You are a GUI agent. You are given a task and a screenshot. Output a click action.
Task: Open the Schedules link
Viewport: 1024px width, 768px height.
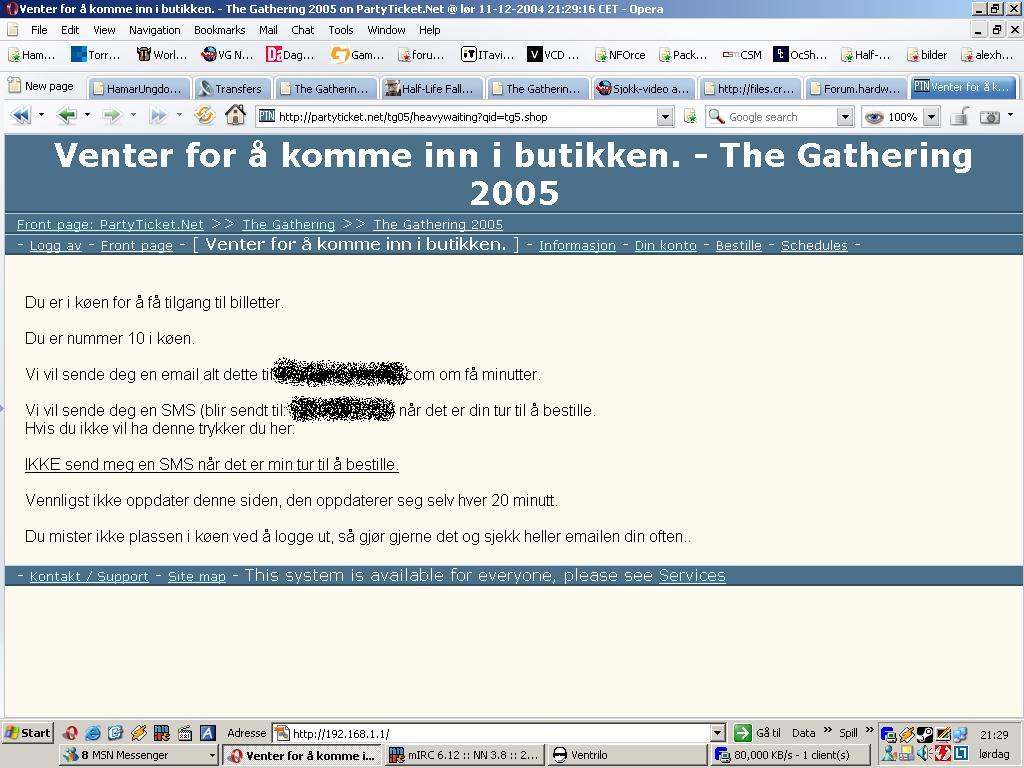pos(814,246)
